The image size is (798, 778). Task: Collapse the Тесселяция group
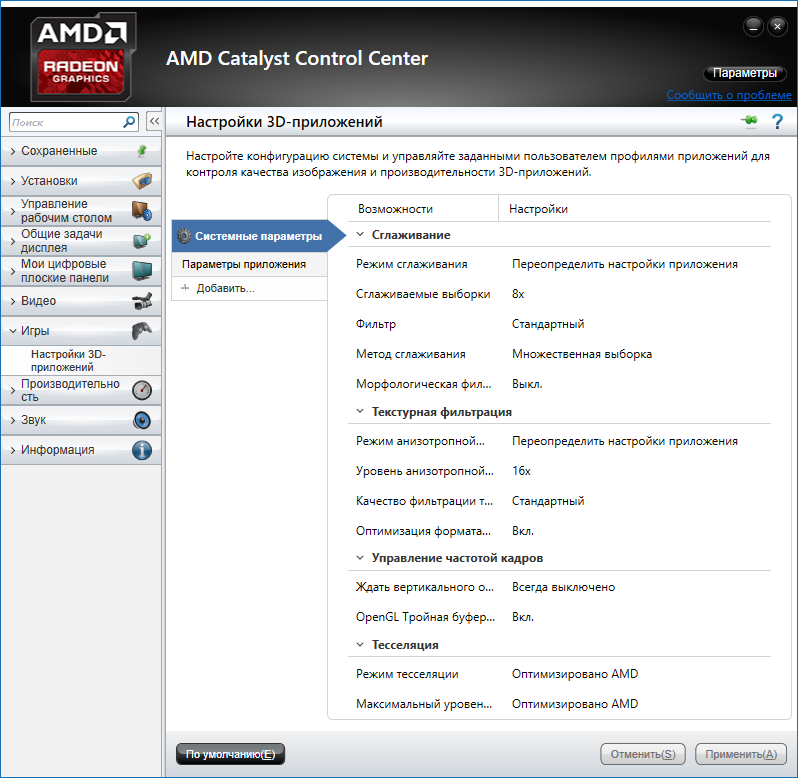point(360,645)
